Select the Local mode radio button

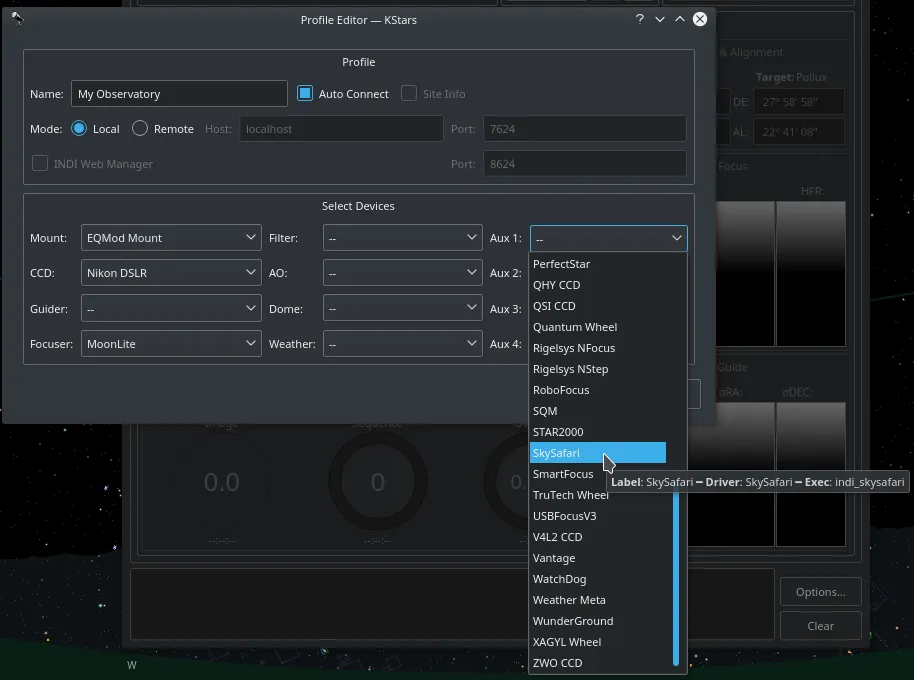pyautogui.click(x=79, y=128)
